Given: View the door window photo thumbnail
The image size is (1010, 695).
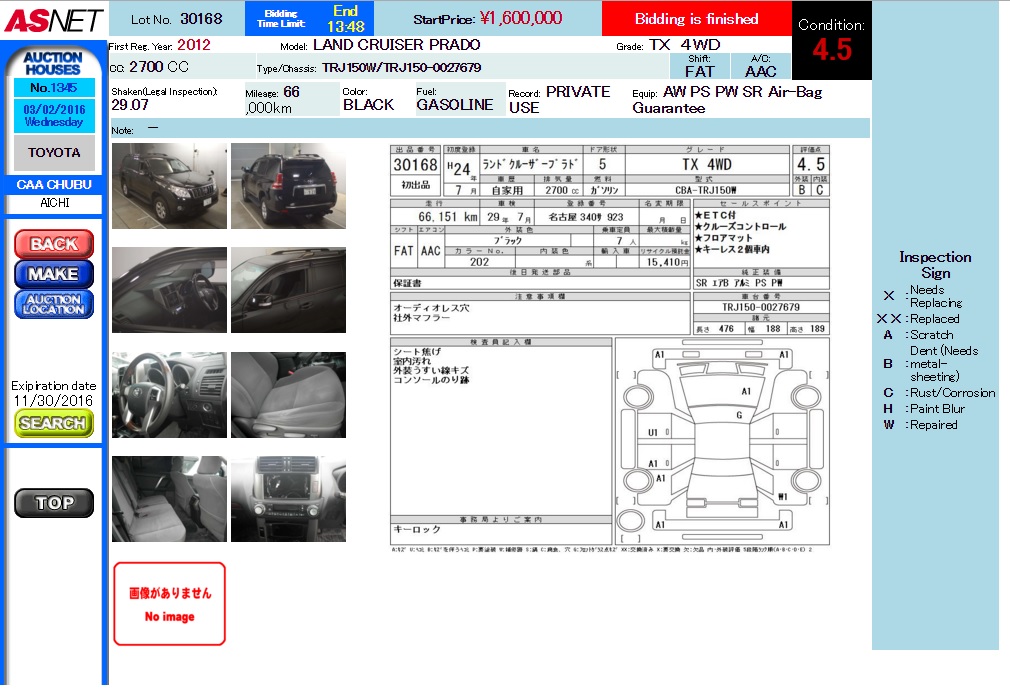Looking at the screenshot, I should (288, 290).
